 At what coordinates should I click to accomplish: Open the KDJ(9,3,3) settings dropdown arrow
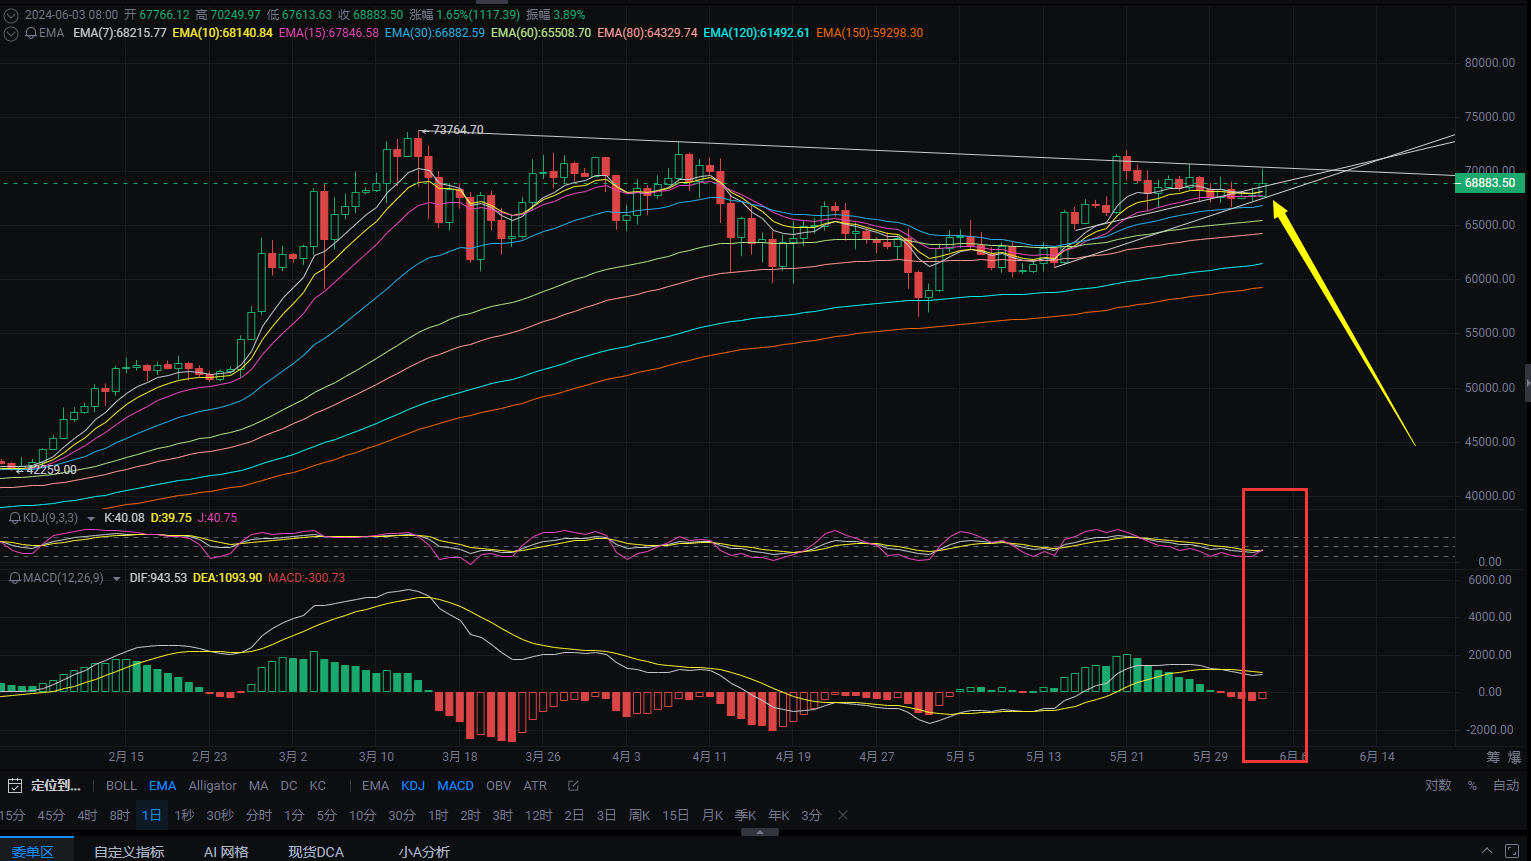coord(91,519)
